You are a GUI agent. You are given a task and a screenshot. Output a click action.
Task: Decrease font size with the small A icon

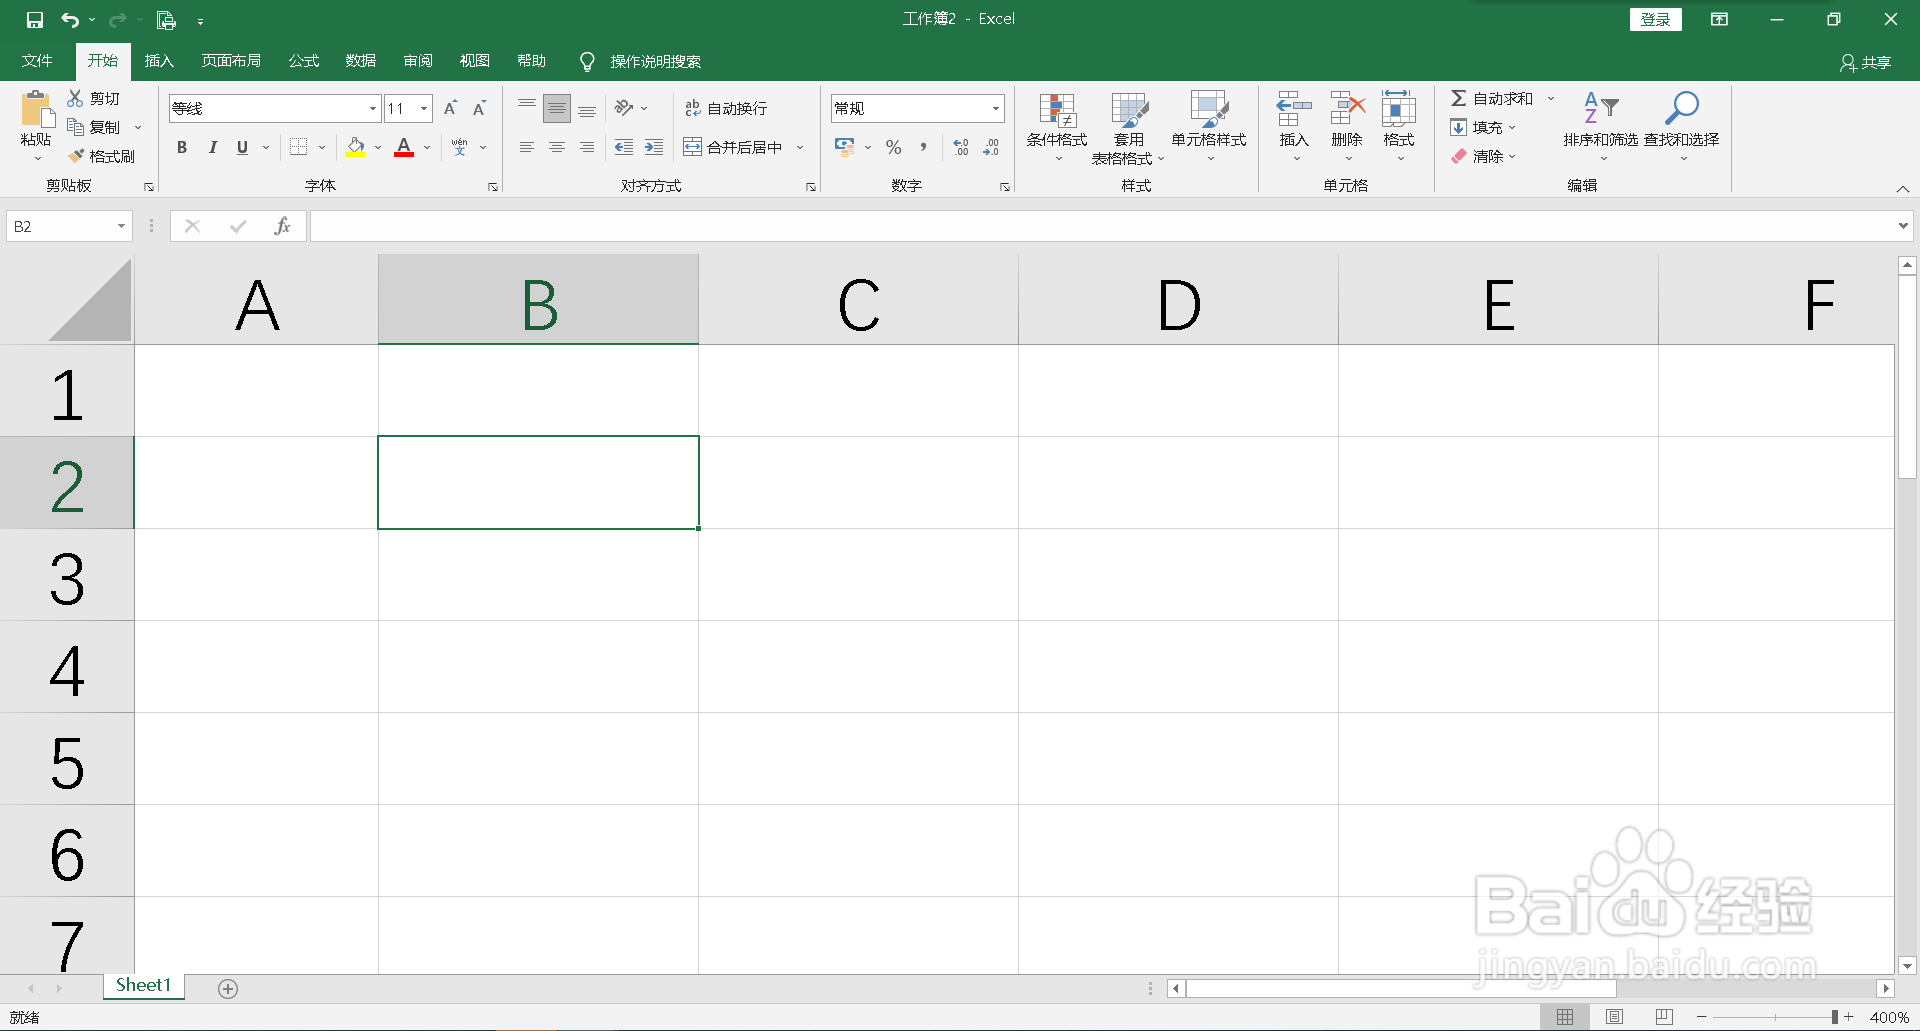pos(480,108)
